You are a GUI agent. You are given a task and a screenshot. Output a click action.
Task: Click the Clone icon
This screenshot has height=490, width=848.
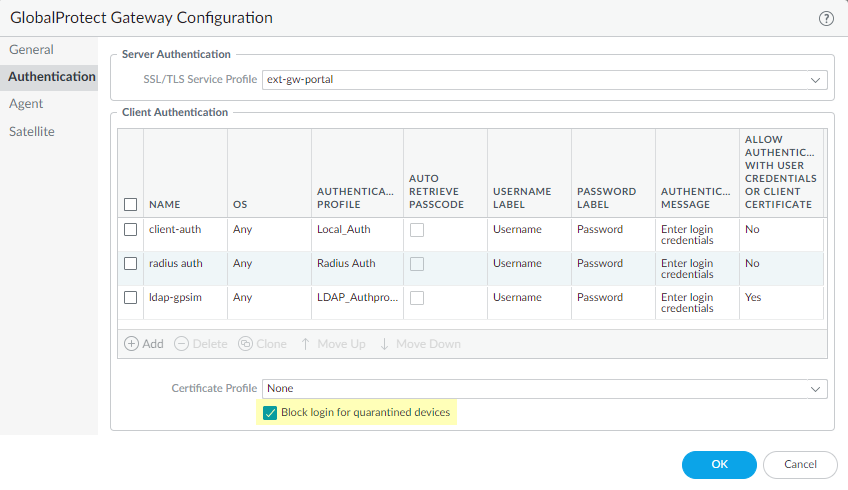pos(246,344)
